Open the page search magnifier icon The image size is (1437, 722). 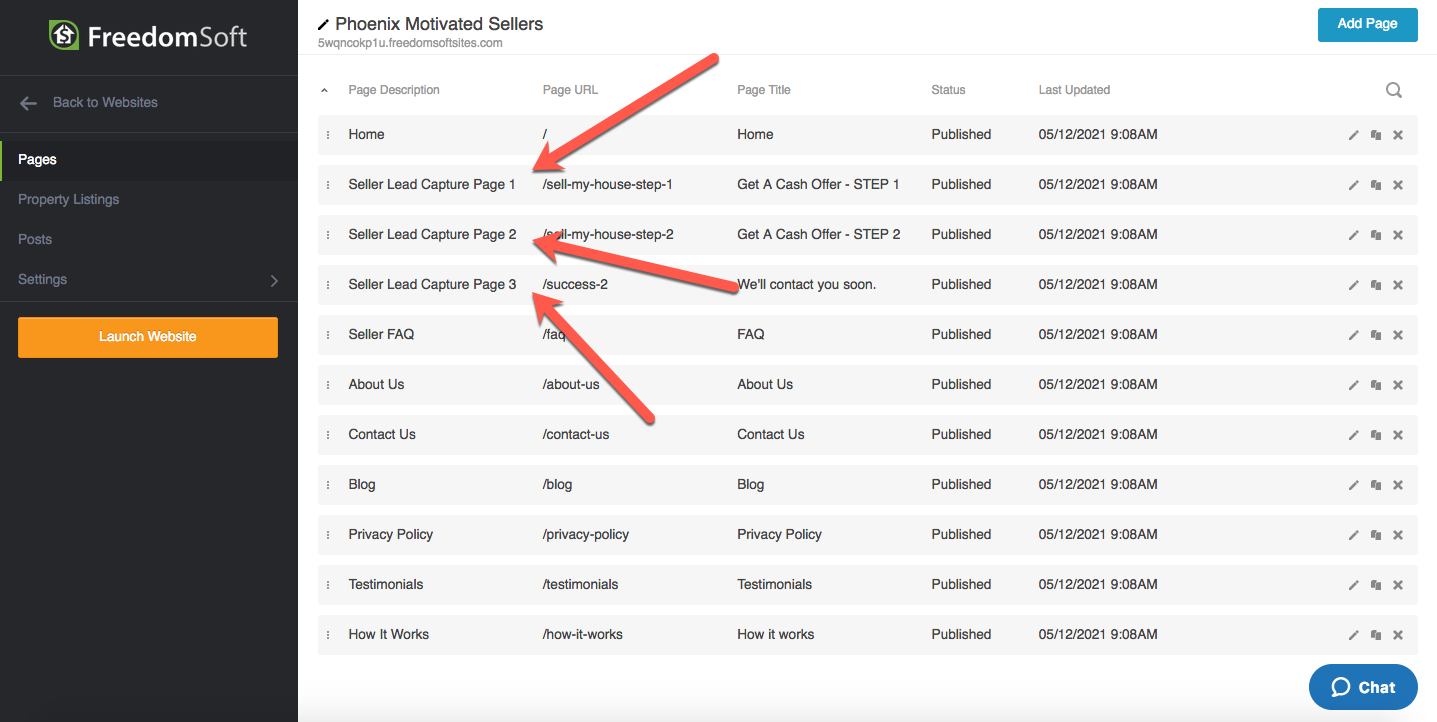1393,90
